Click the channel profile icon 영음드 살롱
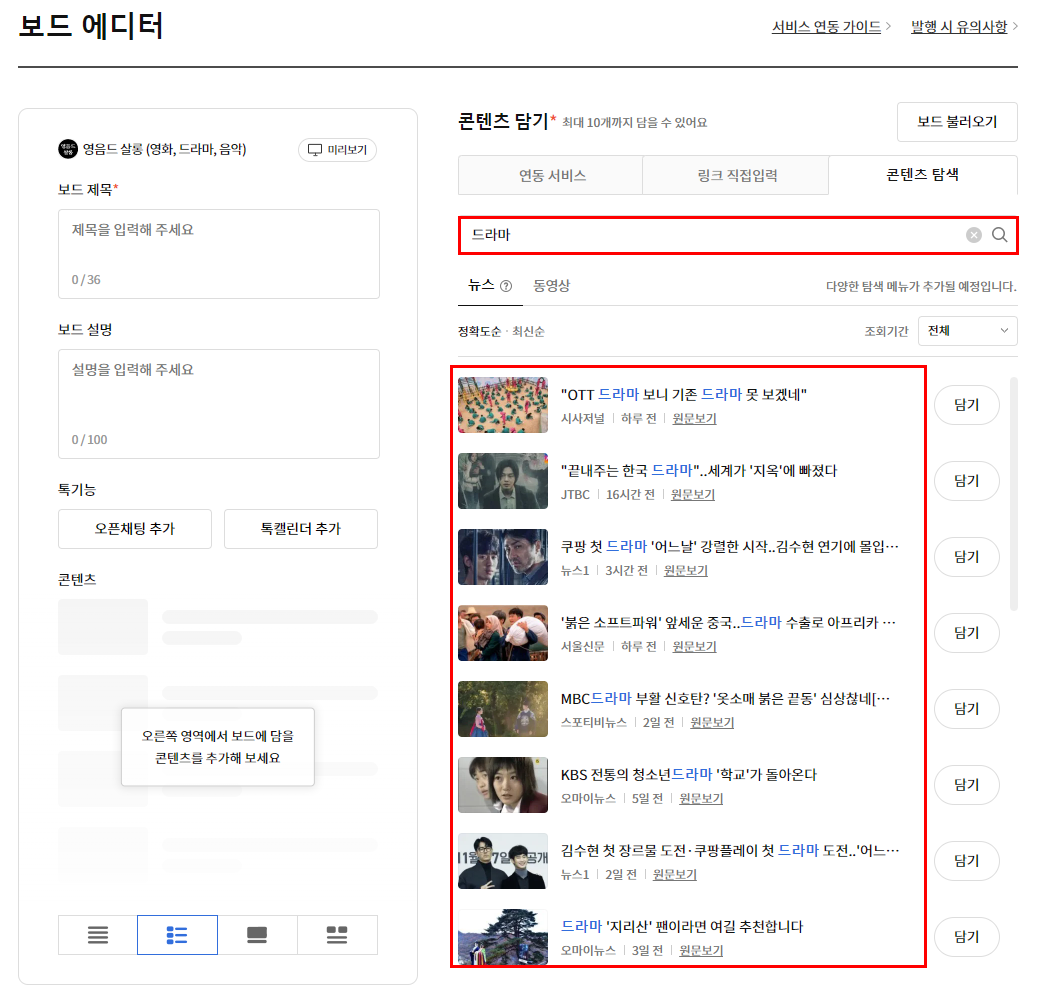Viewport: 1044px width, 999px height. pyautogui.click(x=68, y=149)
